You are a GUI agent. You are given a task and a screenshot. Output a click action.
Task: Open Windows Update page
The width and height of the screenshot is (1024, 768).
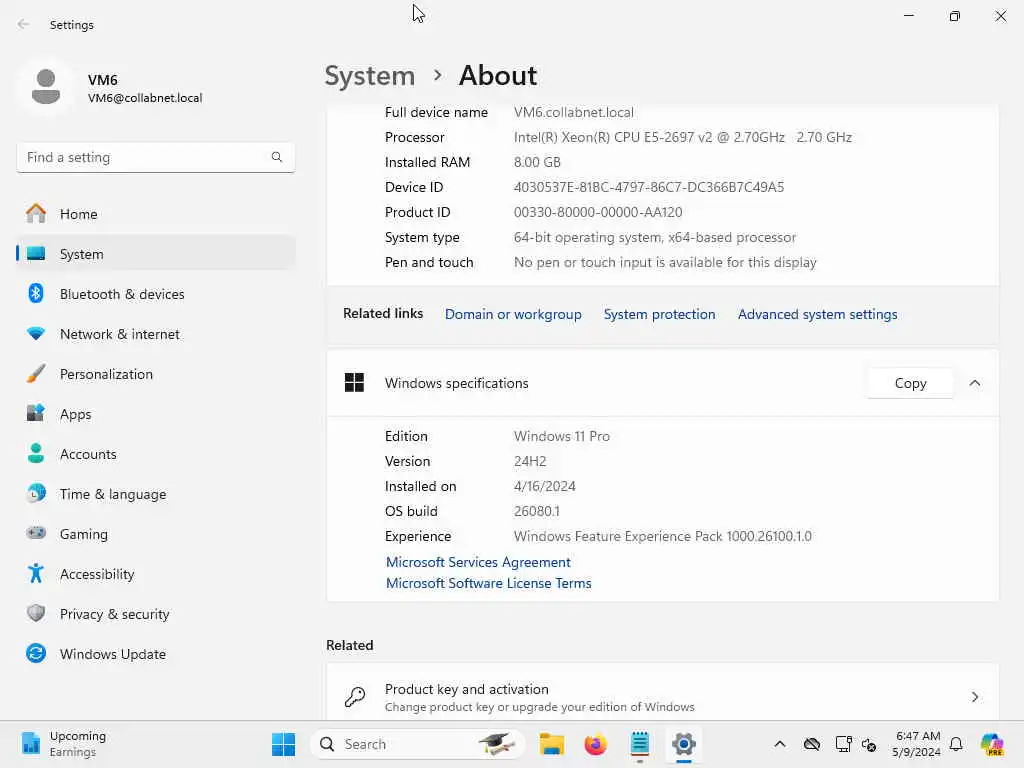155,654
